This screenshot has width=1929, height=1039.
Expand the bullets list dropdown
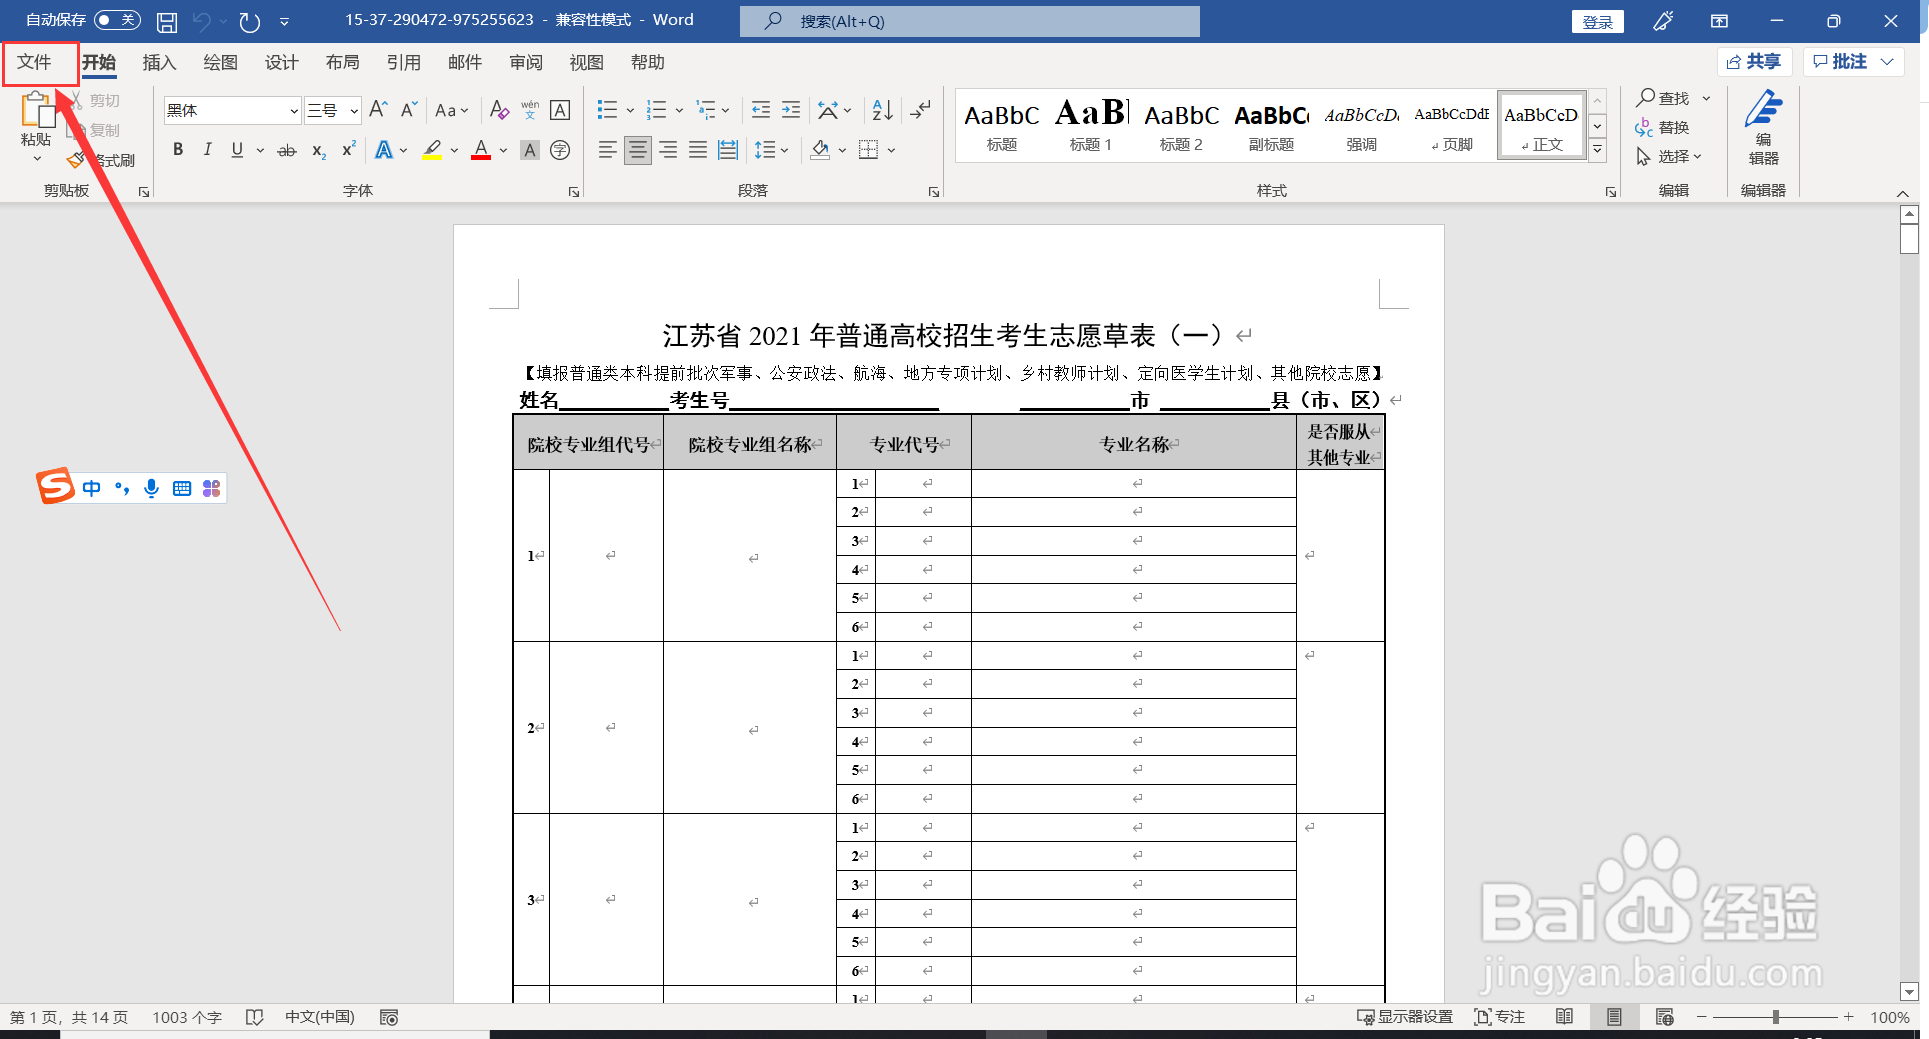[630, 110]
